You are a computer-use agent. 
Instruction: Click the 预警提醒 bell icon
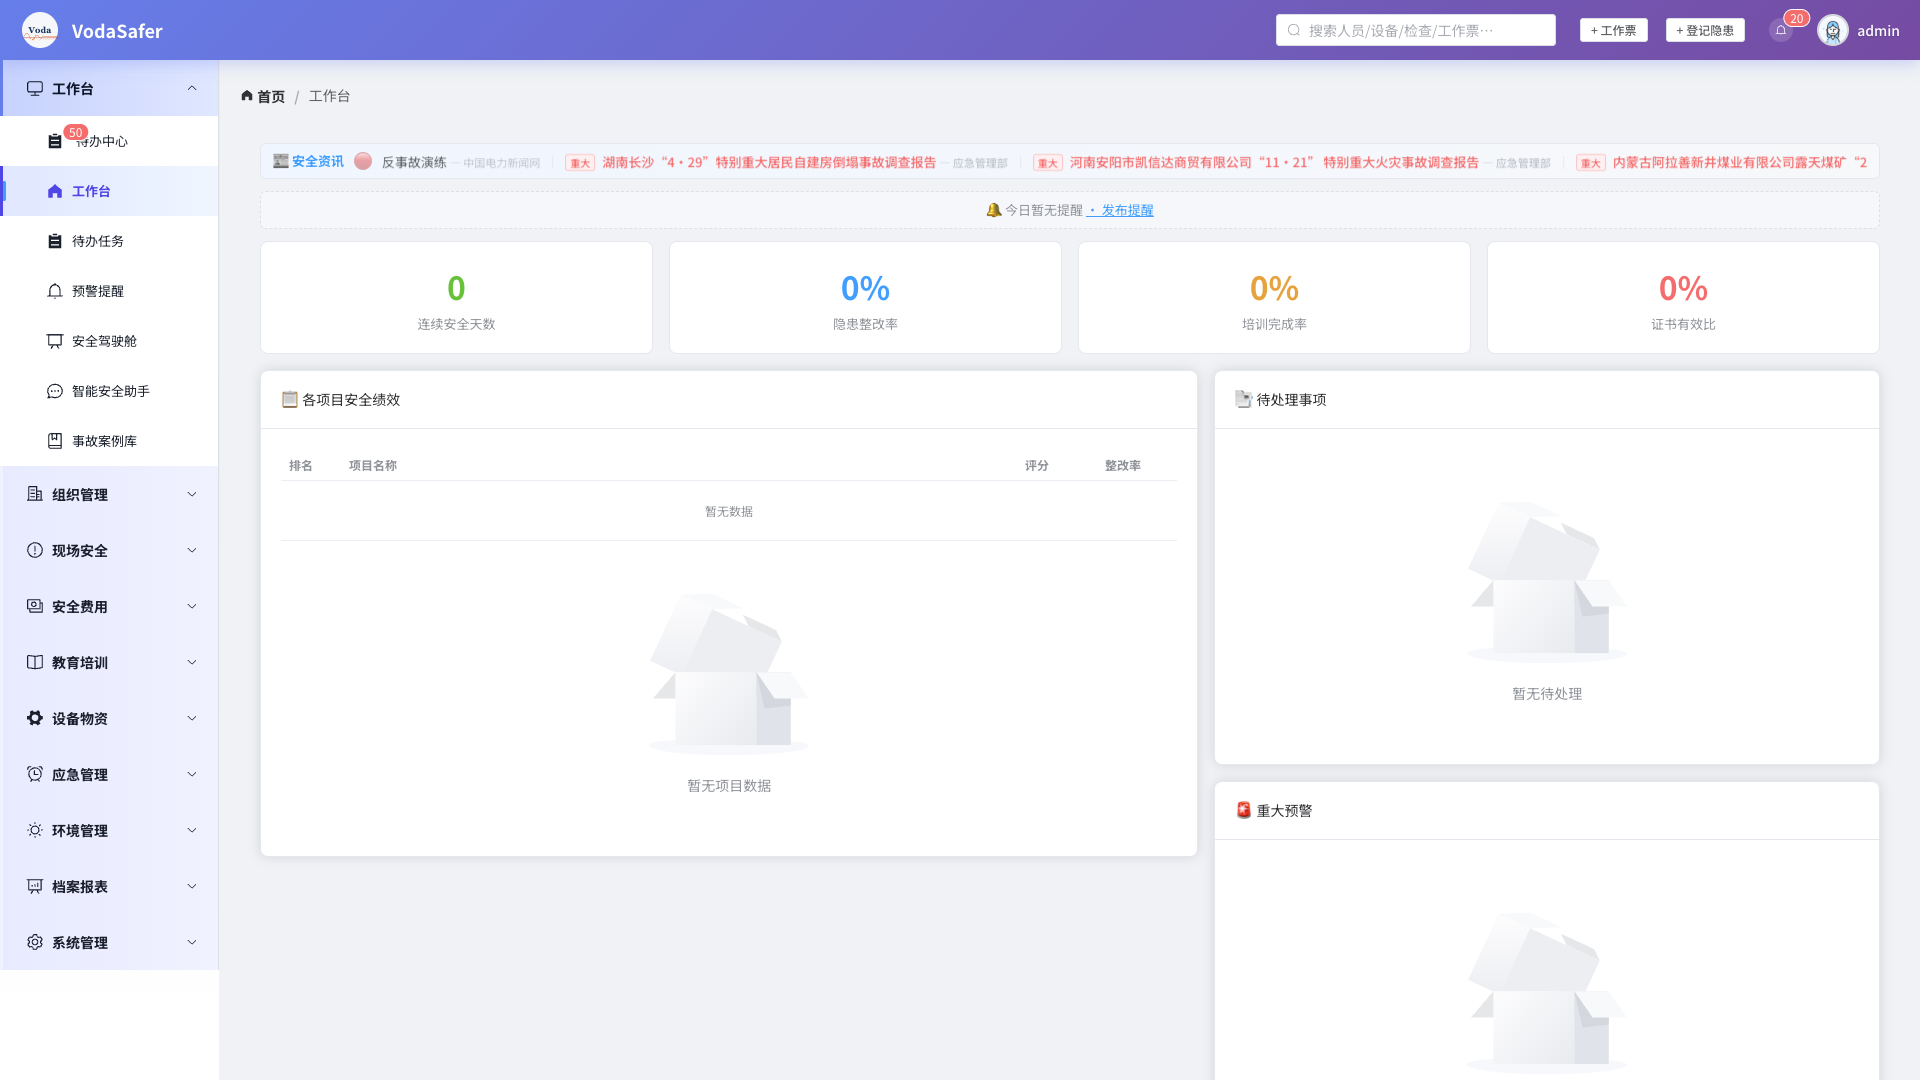(55, 291)
